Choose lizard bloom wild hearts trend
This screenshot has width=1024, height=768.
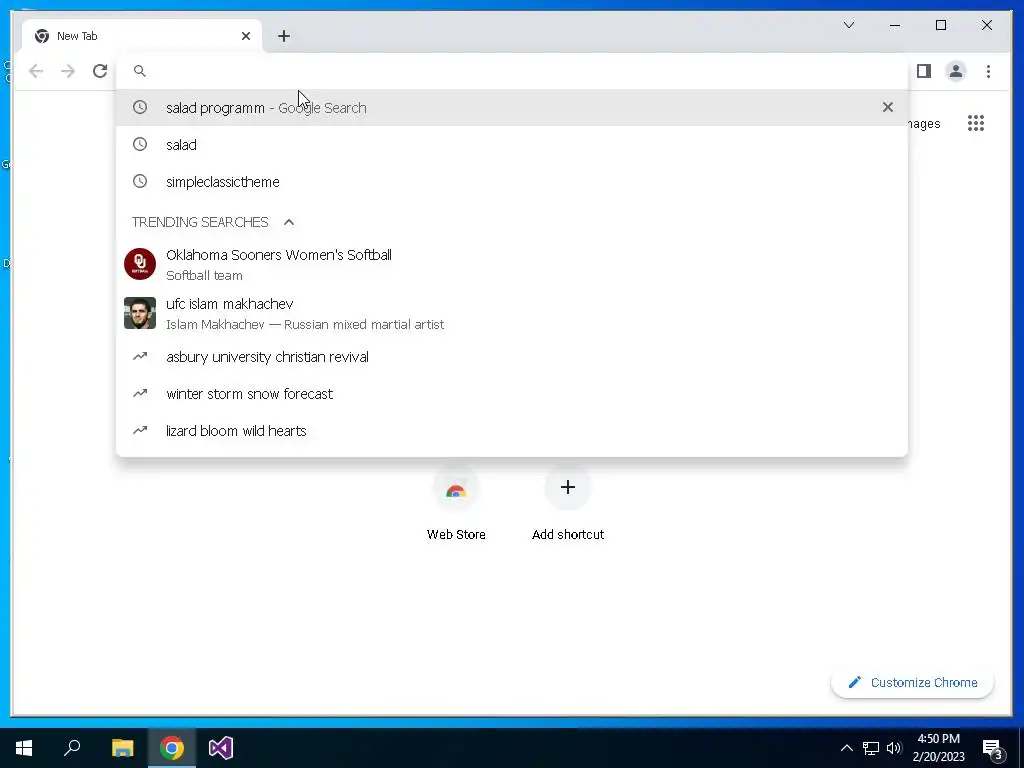click(511, 430)
